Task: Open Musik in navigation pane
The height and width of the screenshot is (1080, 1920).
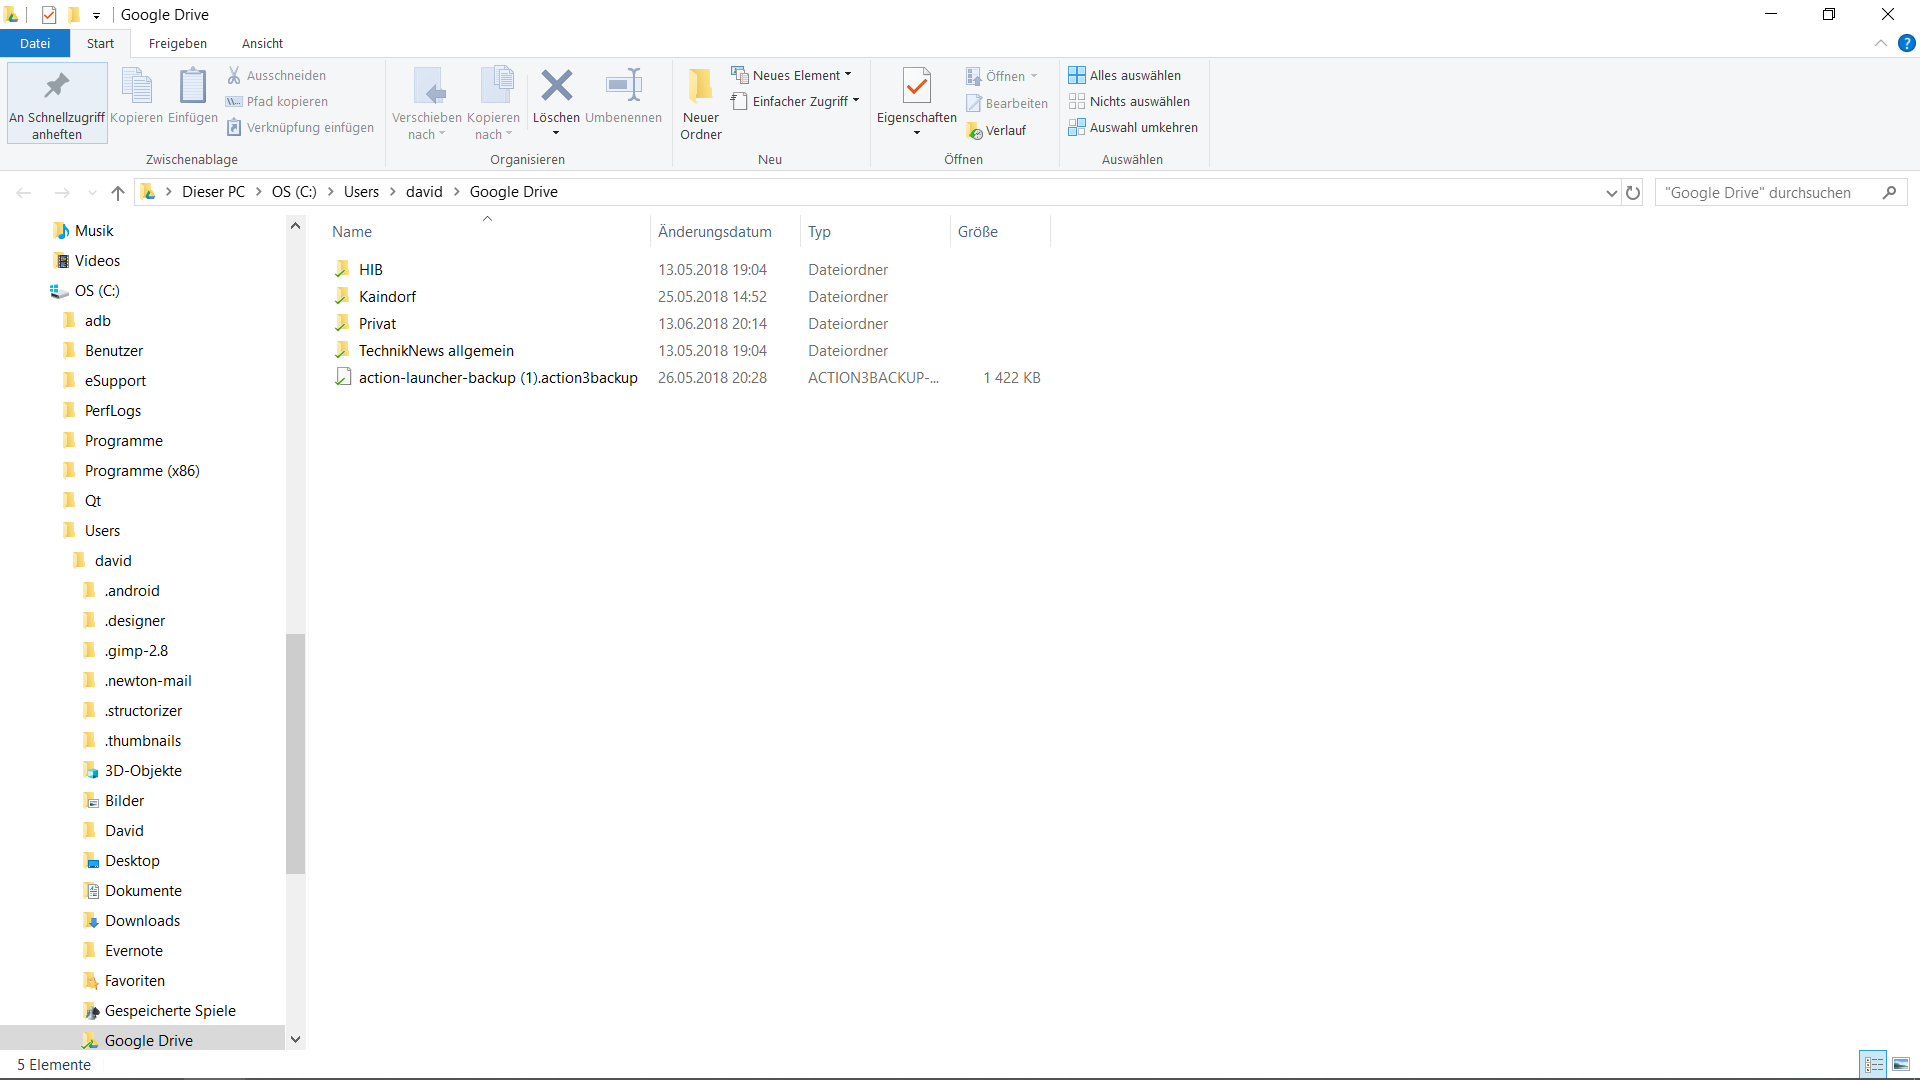Action: click(94, 230)
